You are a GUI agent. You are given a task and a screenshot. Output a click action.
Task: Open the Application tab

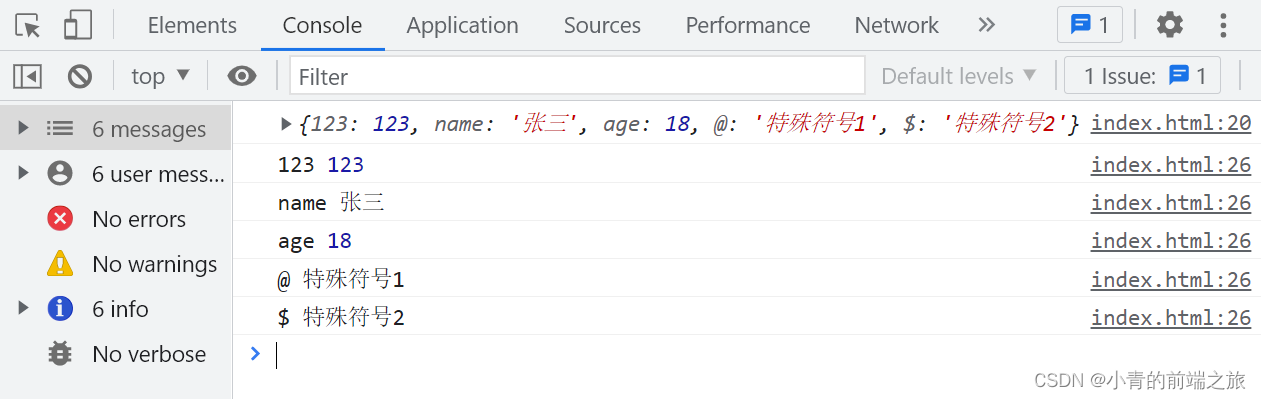pyautogui.click(x=462, y=25)
